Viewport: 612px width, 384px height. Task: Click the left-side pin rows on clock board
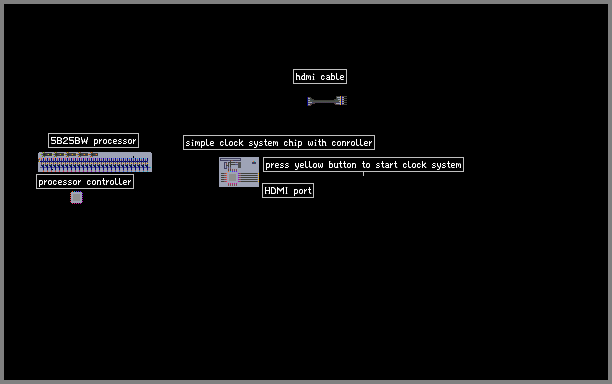tap(224, 178)
